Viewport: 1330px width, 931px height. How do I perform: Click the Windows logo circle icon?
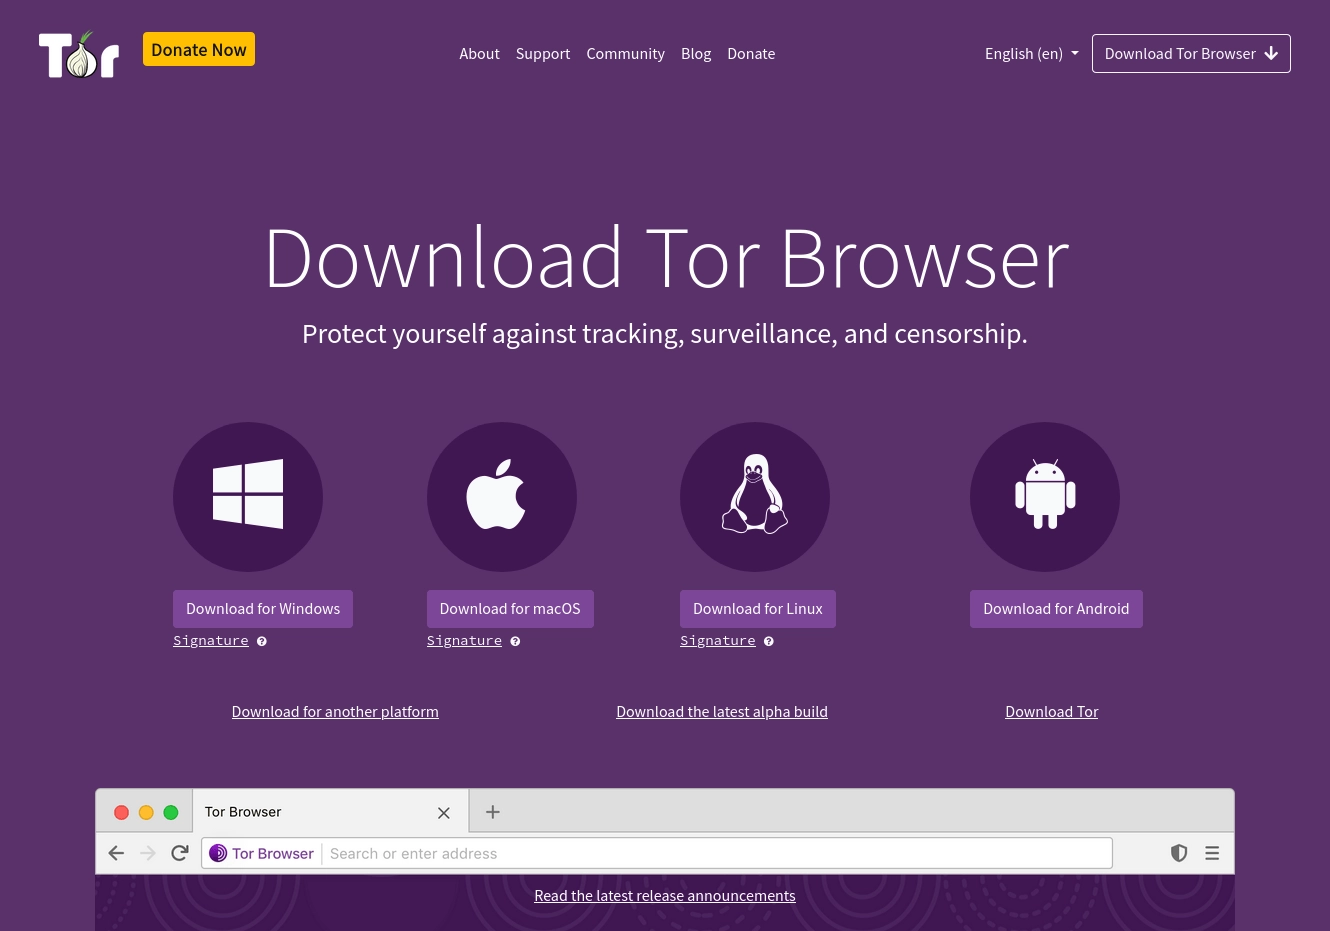coord(248,497)
